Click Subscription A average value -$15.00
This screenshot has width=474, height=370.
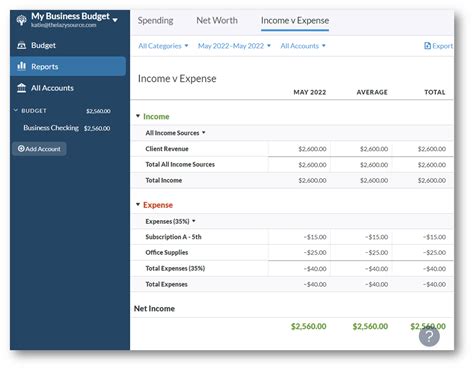(x=377, y=237)
